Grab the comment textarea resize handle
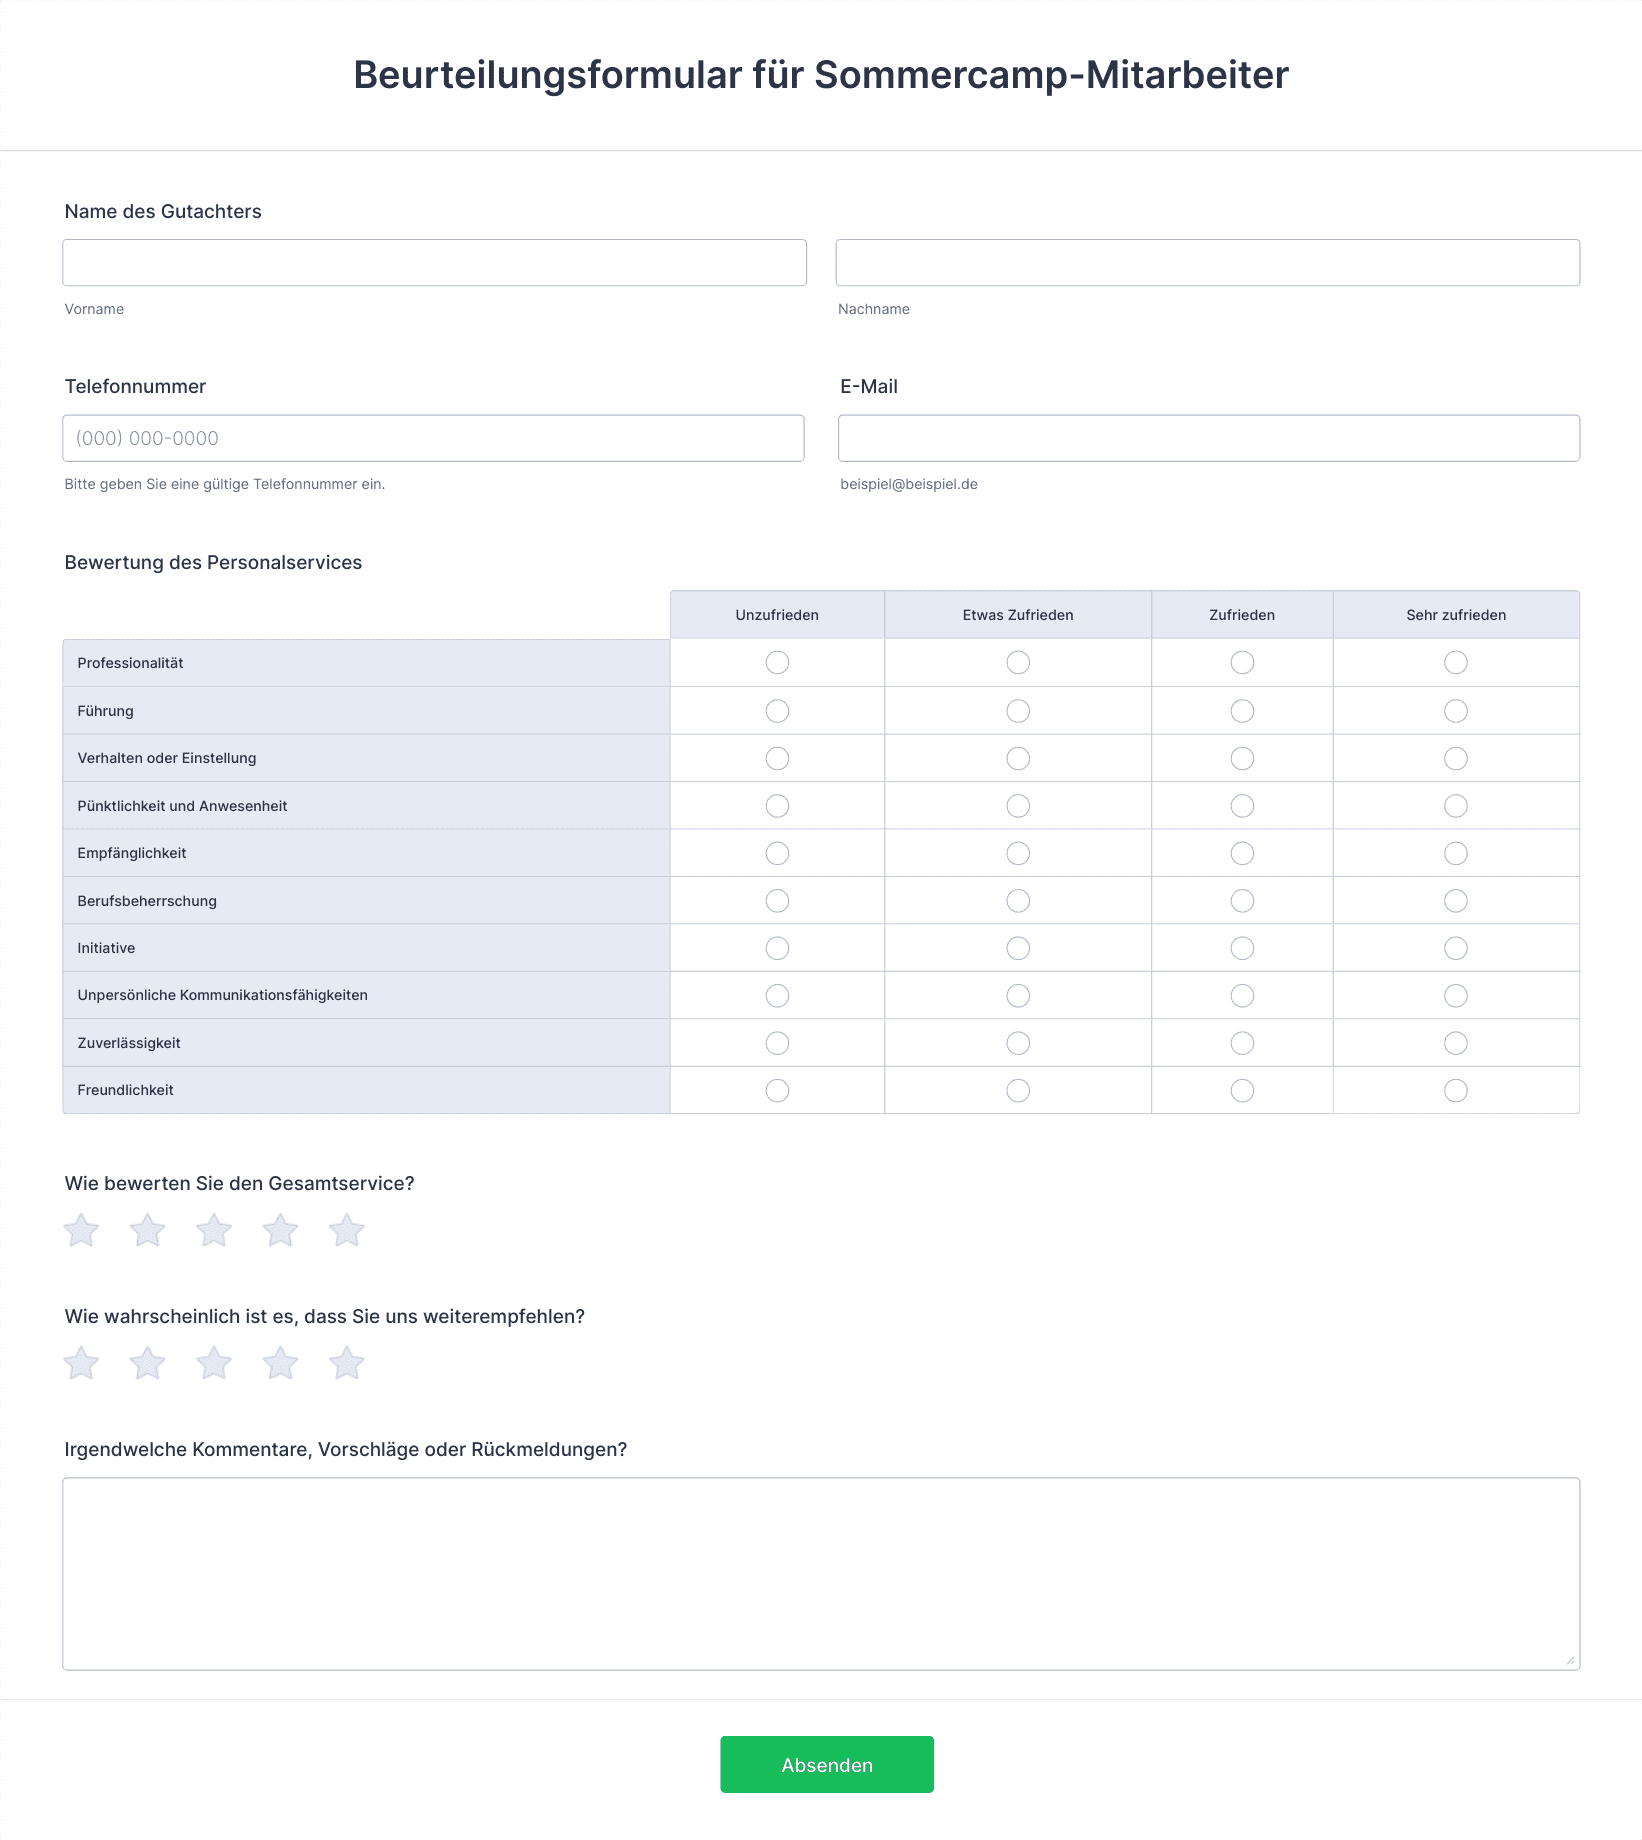This screenshot has height=1840, width=1642. (1570, 1660)
